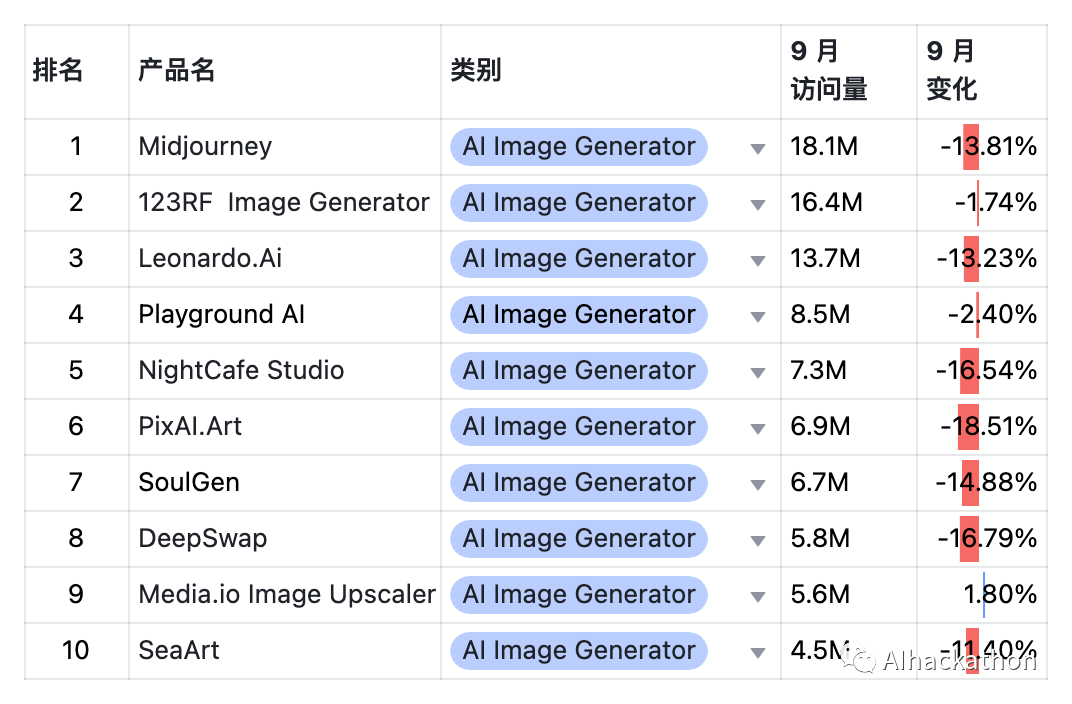Click the 18.1M visits cell
The width and height of the screenshot is (1072, 704).
[848, 147]
